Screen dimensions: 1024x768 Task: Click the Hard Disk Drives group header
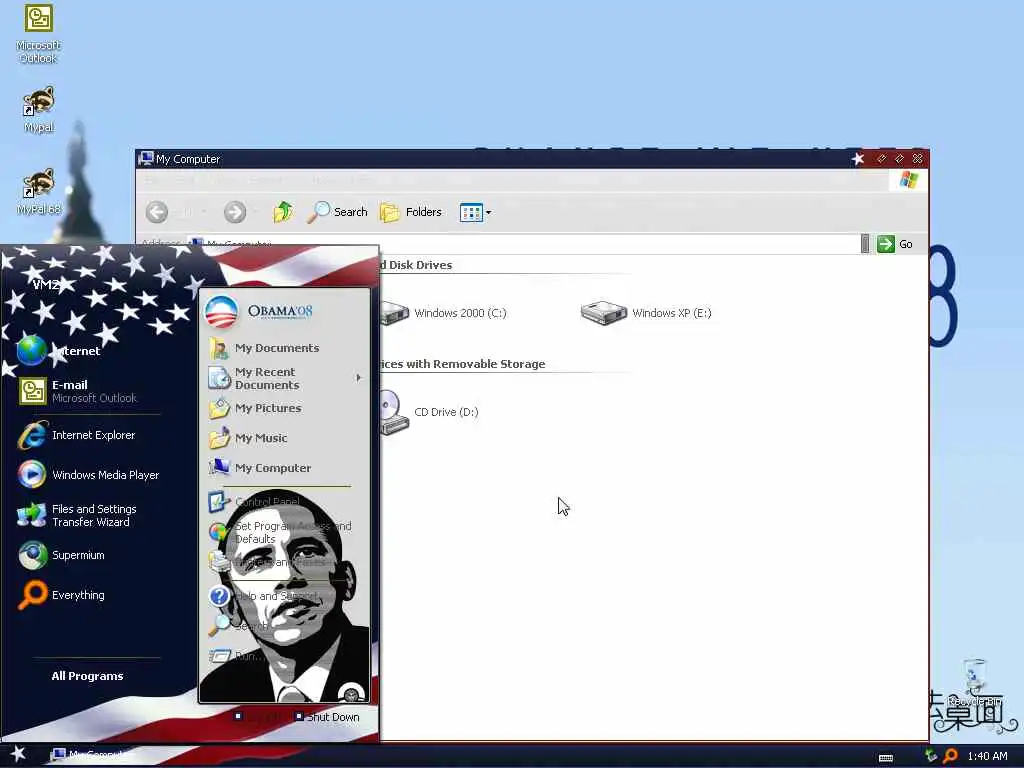tap(416, 264)
